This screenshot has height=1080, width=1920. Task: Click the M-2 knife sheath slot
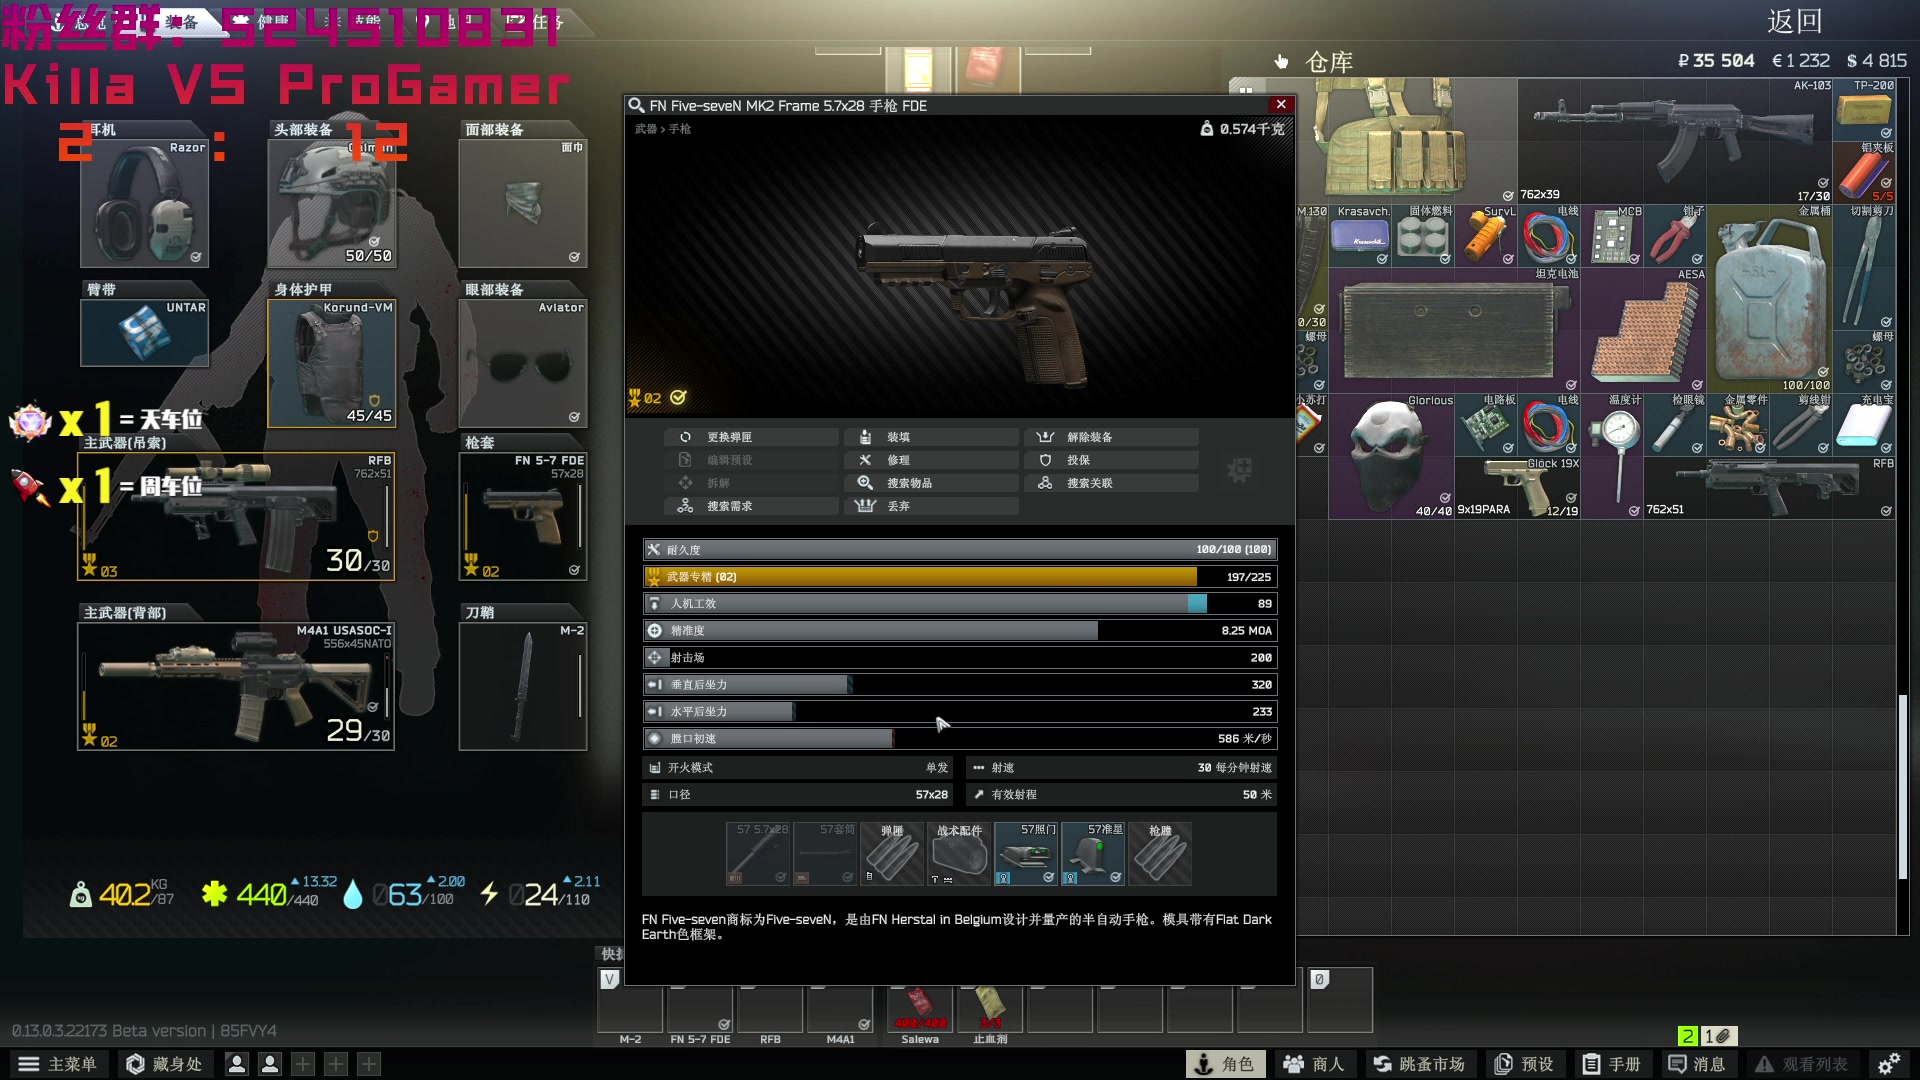pos(522,686)
